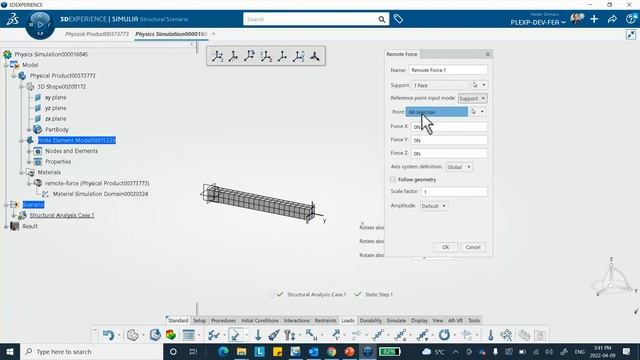Click the magnifier icon in search box

[381, 19]
